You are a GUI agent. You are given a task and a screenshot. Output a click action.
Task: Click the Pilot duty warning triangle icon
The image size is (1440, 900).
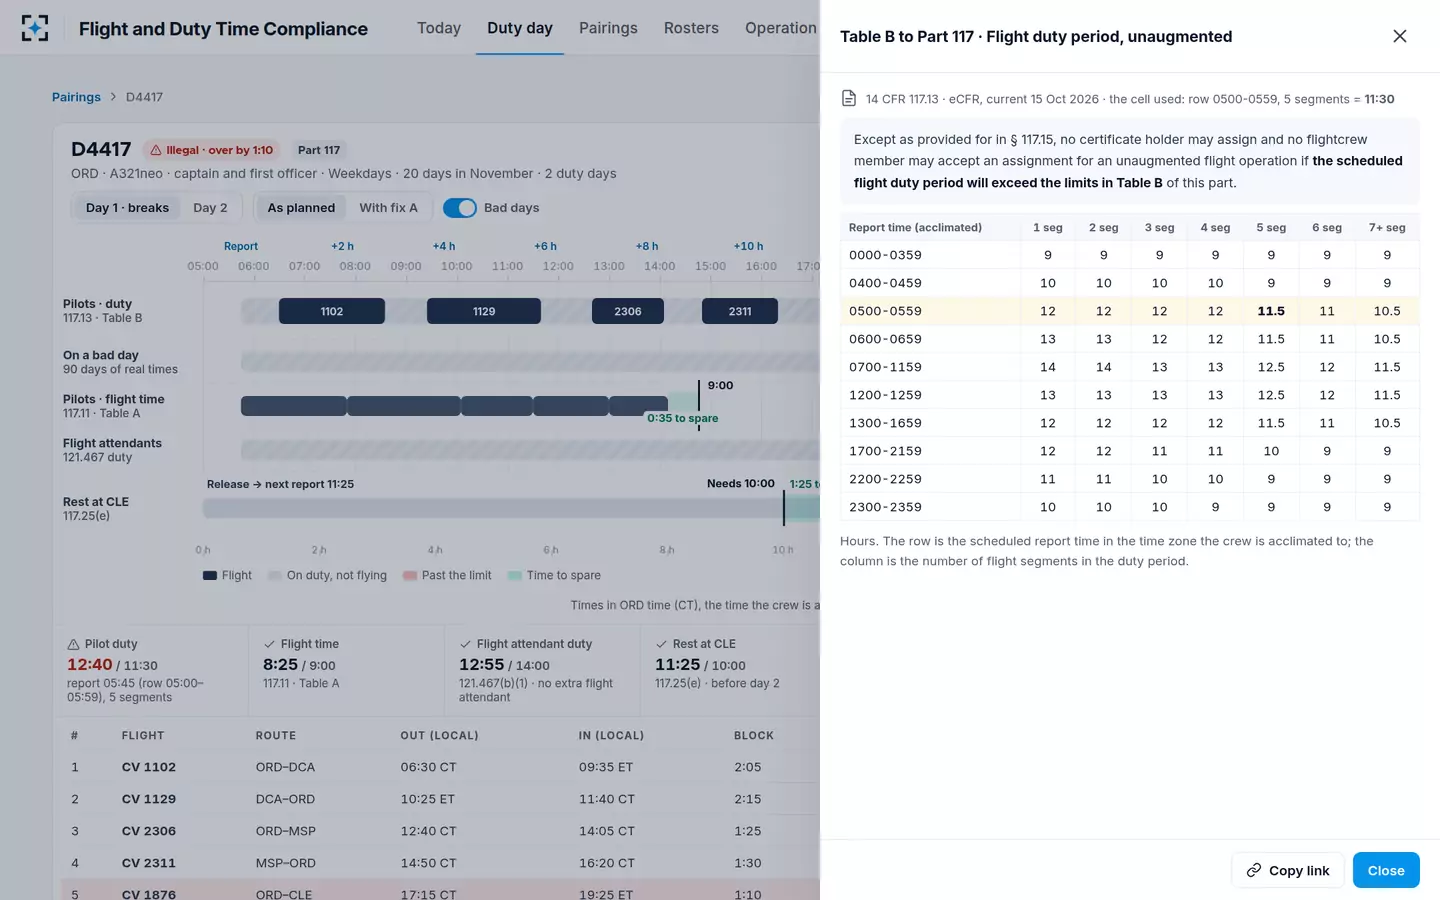[73, 644]
